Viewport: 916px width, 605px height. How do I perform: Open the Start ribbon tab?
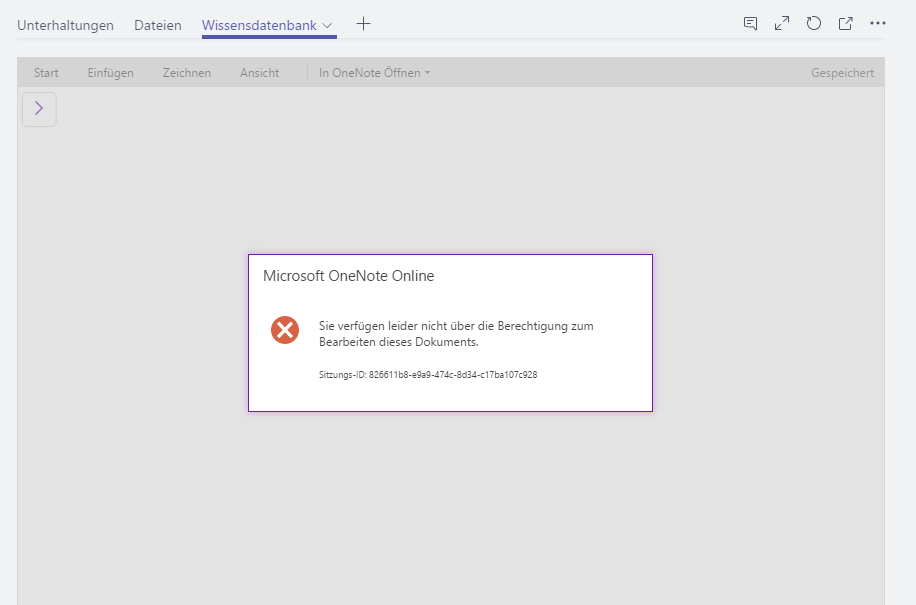pyautogui.click(x=46, y=73)
